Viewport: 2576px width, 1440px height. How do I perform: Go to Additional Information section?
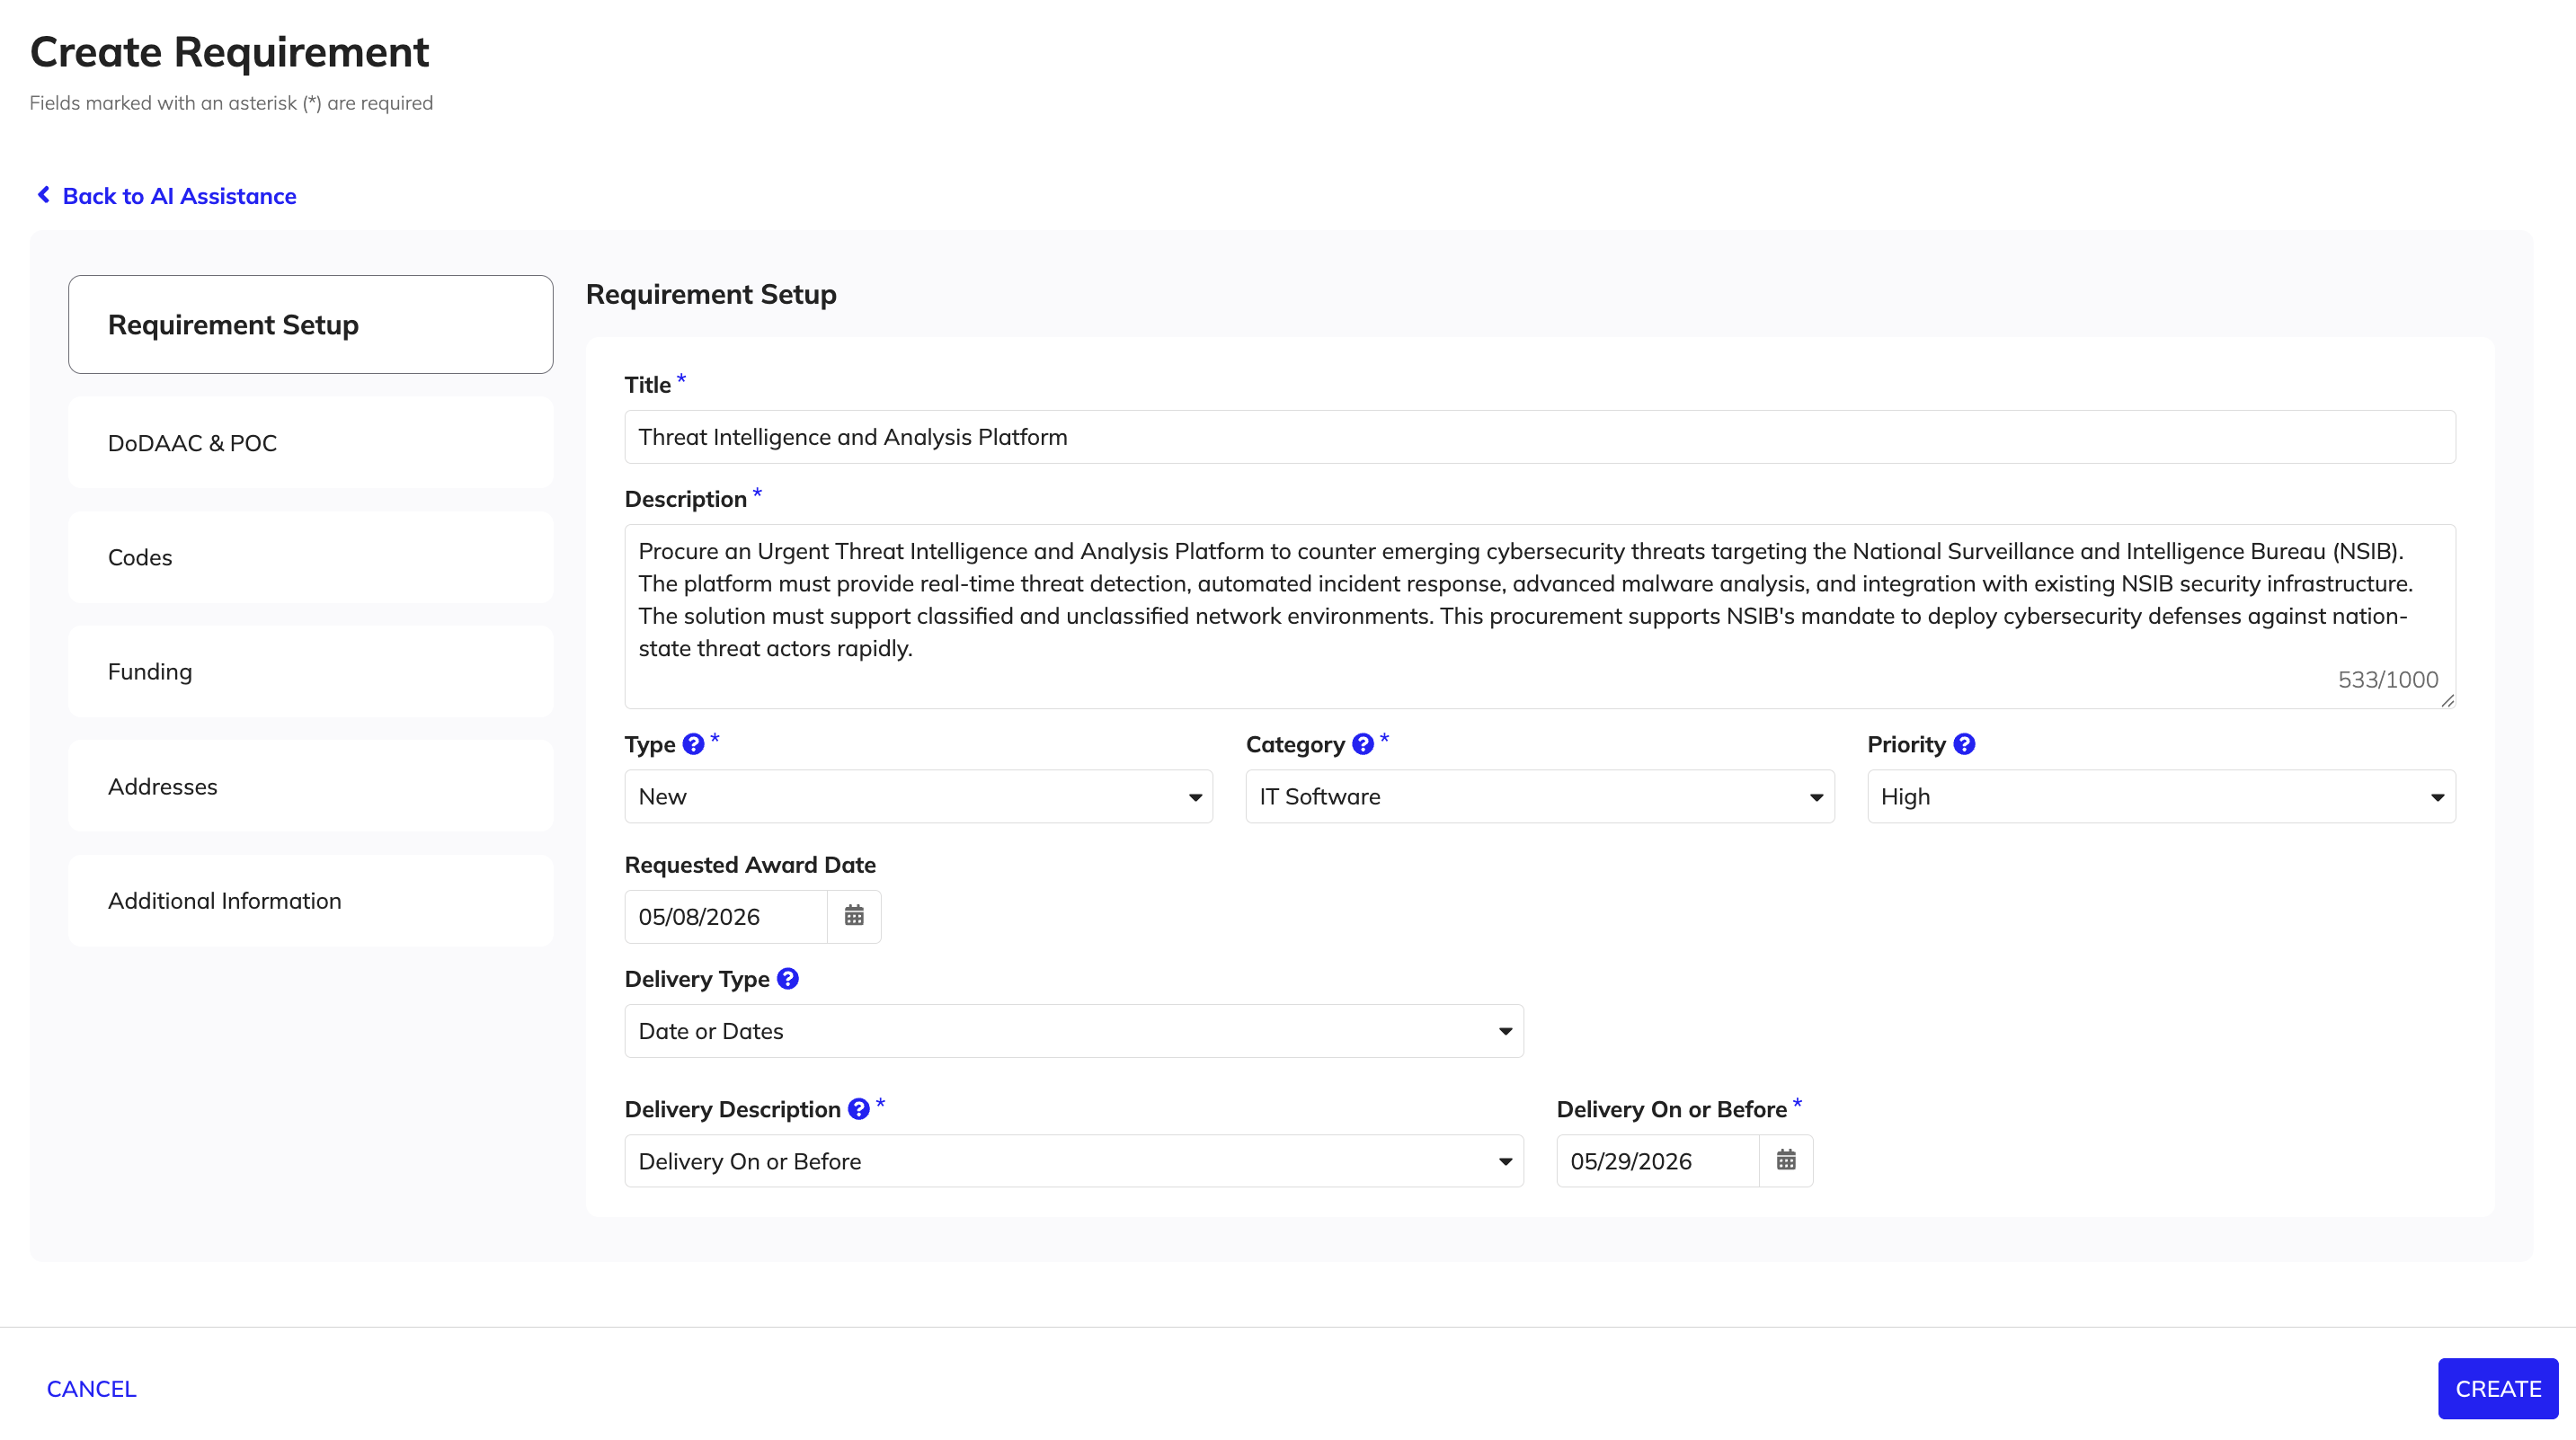[310, 901]
